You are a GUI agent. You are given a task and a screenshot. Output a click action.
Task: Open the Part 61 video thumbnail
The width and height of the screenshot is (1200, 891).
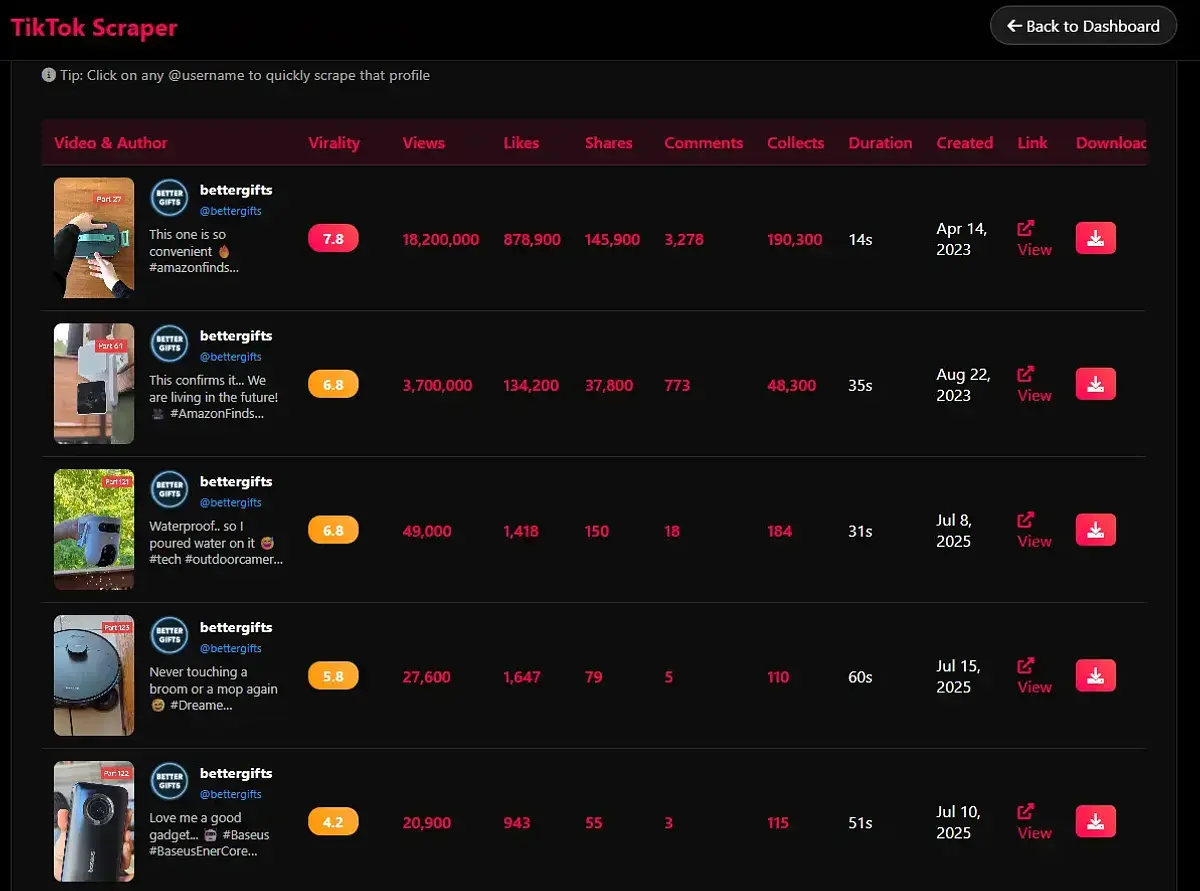pyautogui.click(x=94, y=384)
